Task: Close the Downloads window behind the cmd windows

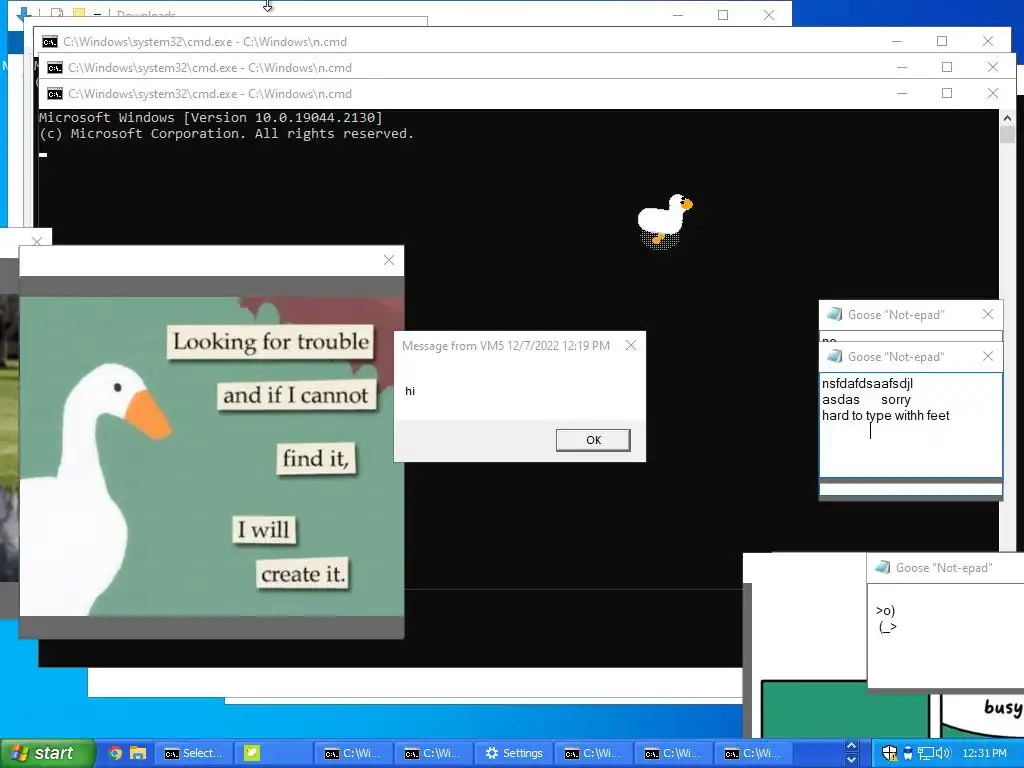Action: pos(769,14)
